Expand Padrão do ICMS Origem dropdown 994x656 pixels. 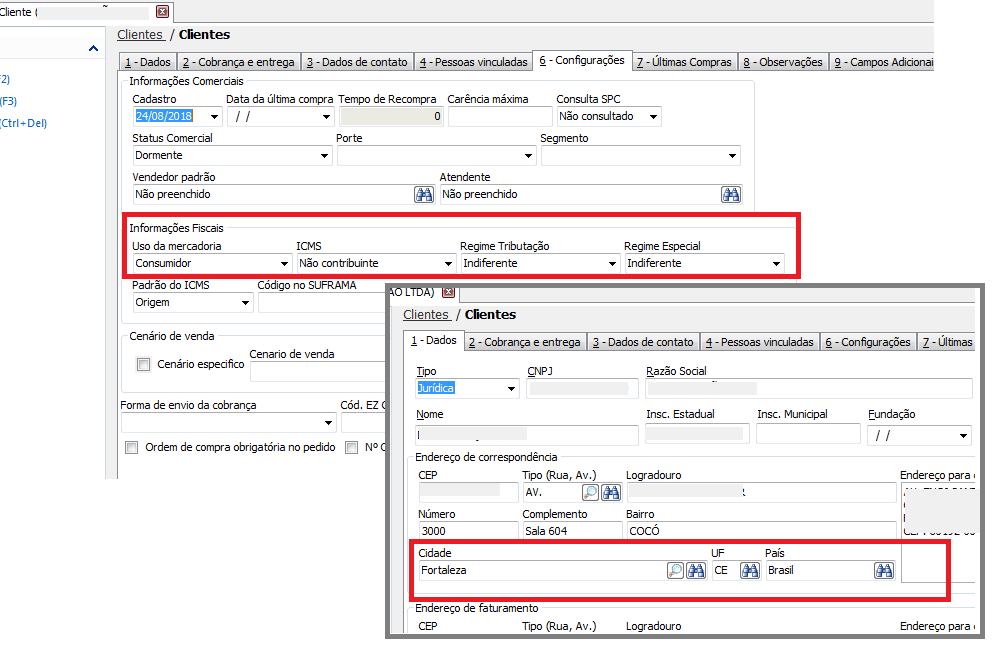pos(245,303)
